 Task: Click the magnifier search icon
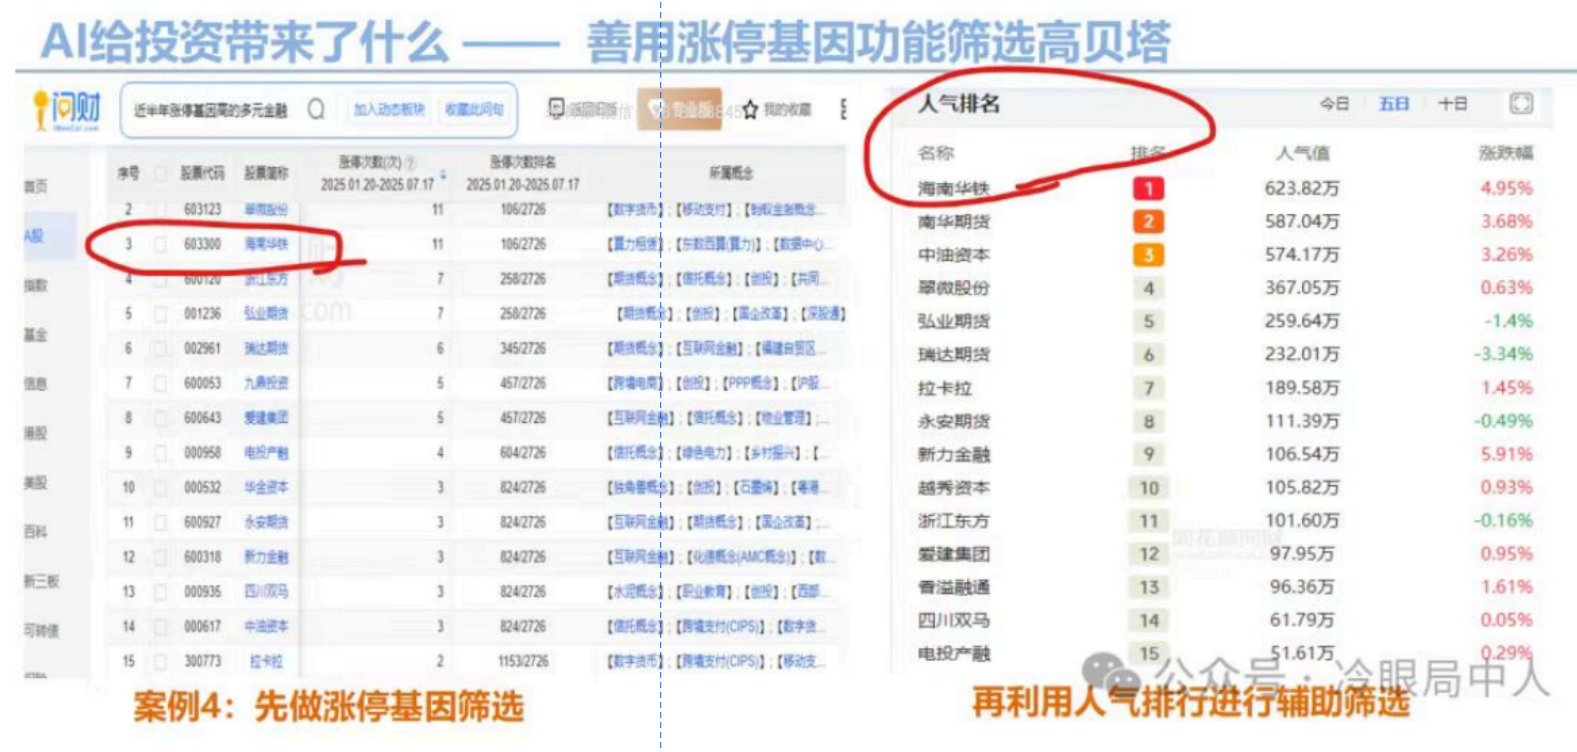tap(316, 109)
